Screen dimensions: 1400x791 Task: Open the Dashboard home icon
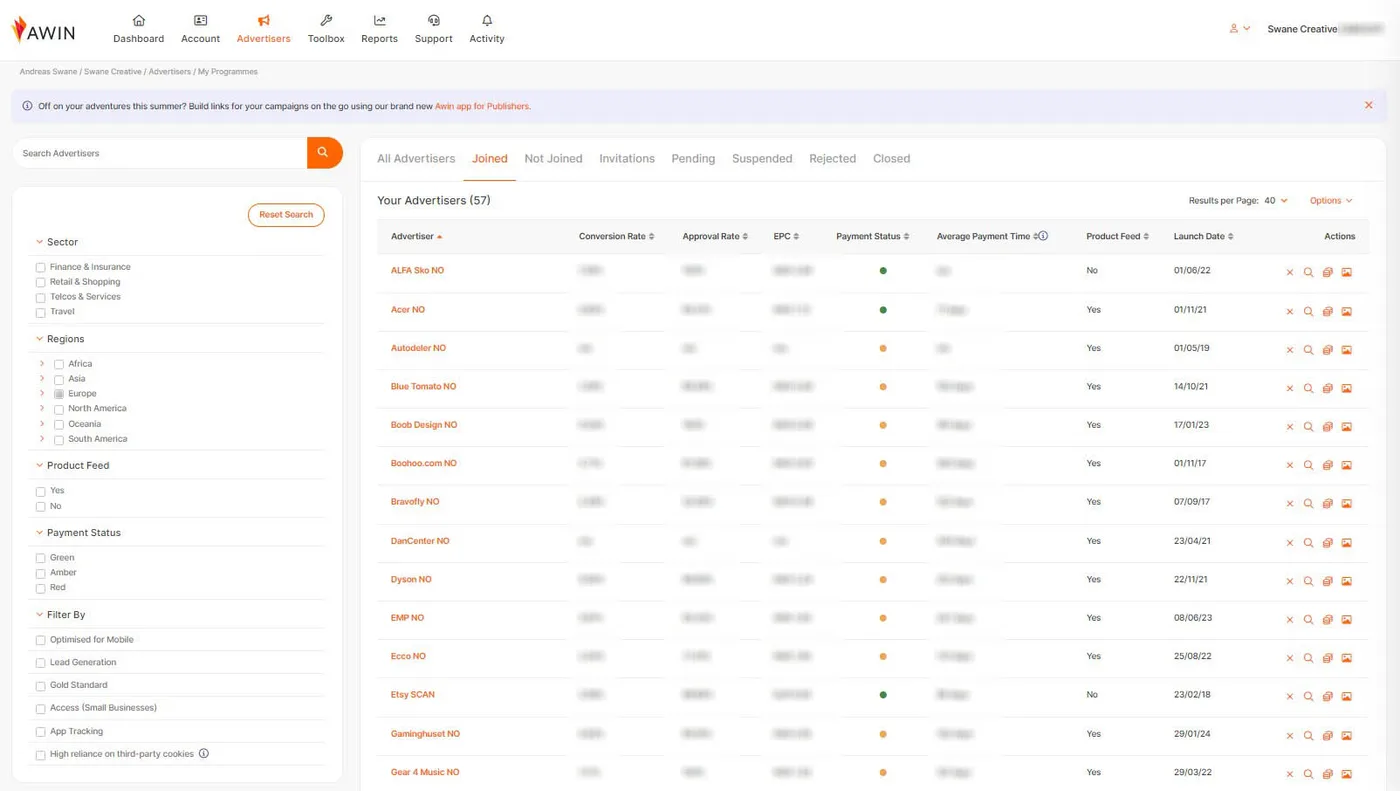point(139,20)
